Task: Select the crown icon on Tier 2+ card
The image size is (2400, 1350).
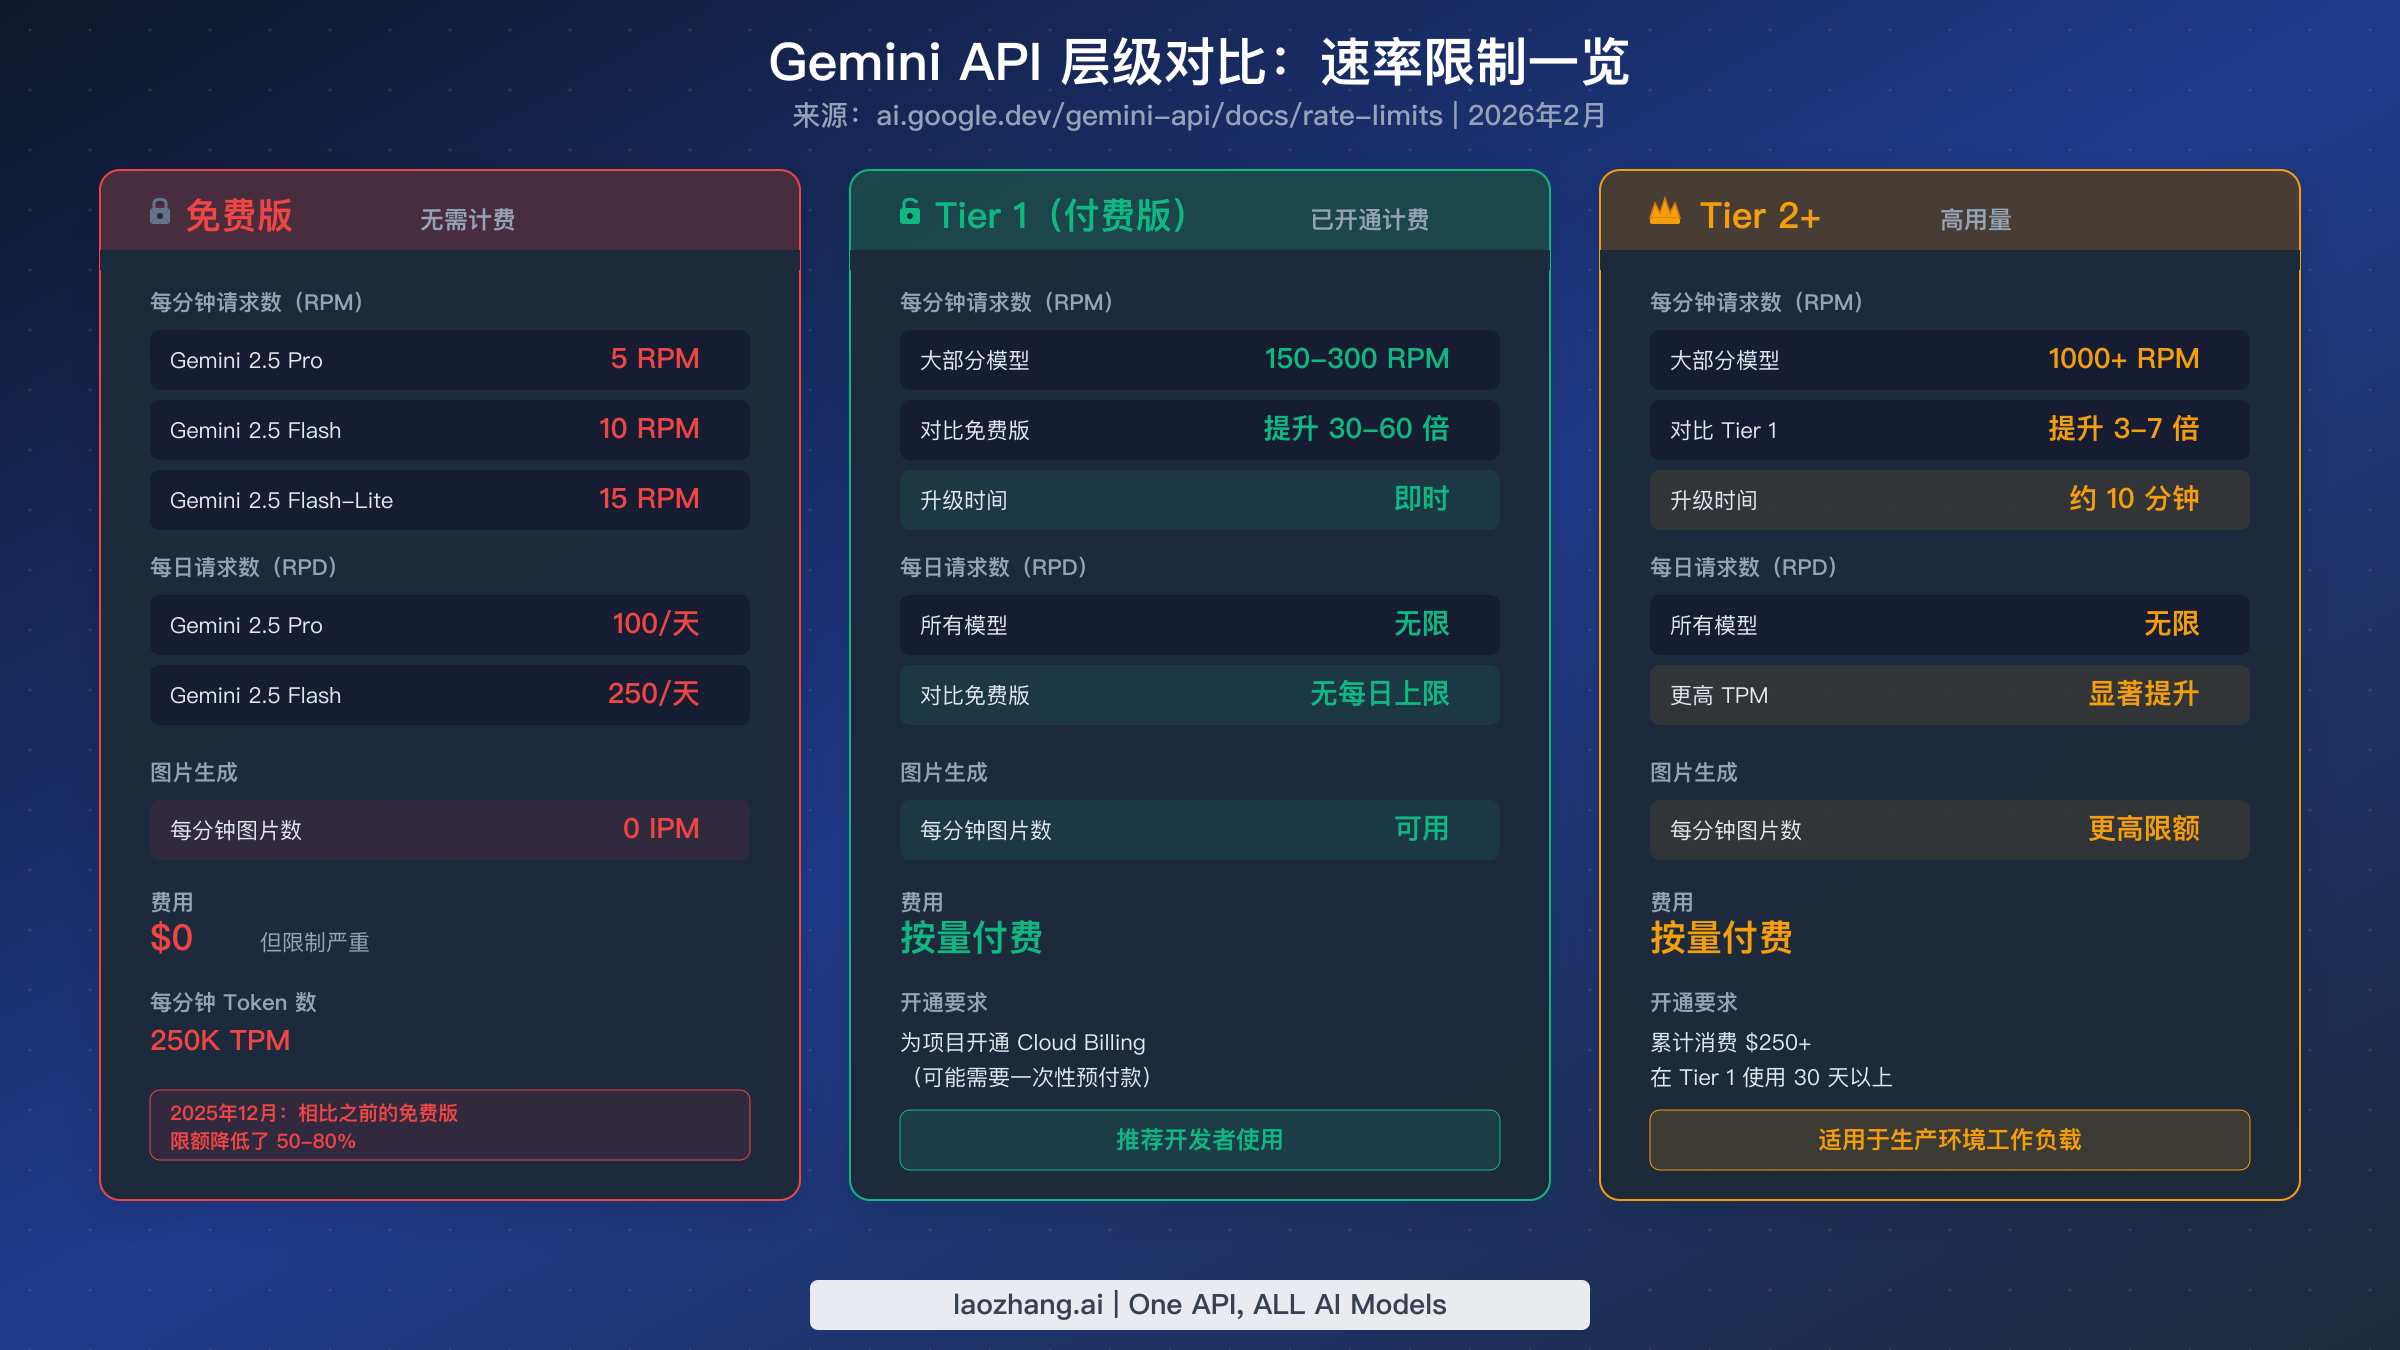Action: click(1663, 212)
